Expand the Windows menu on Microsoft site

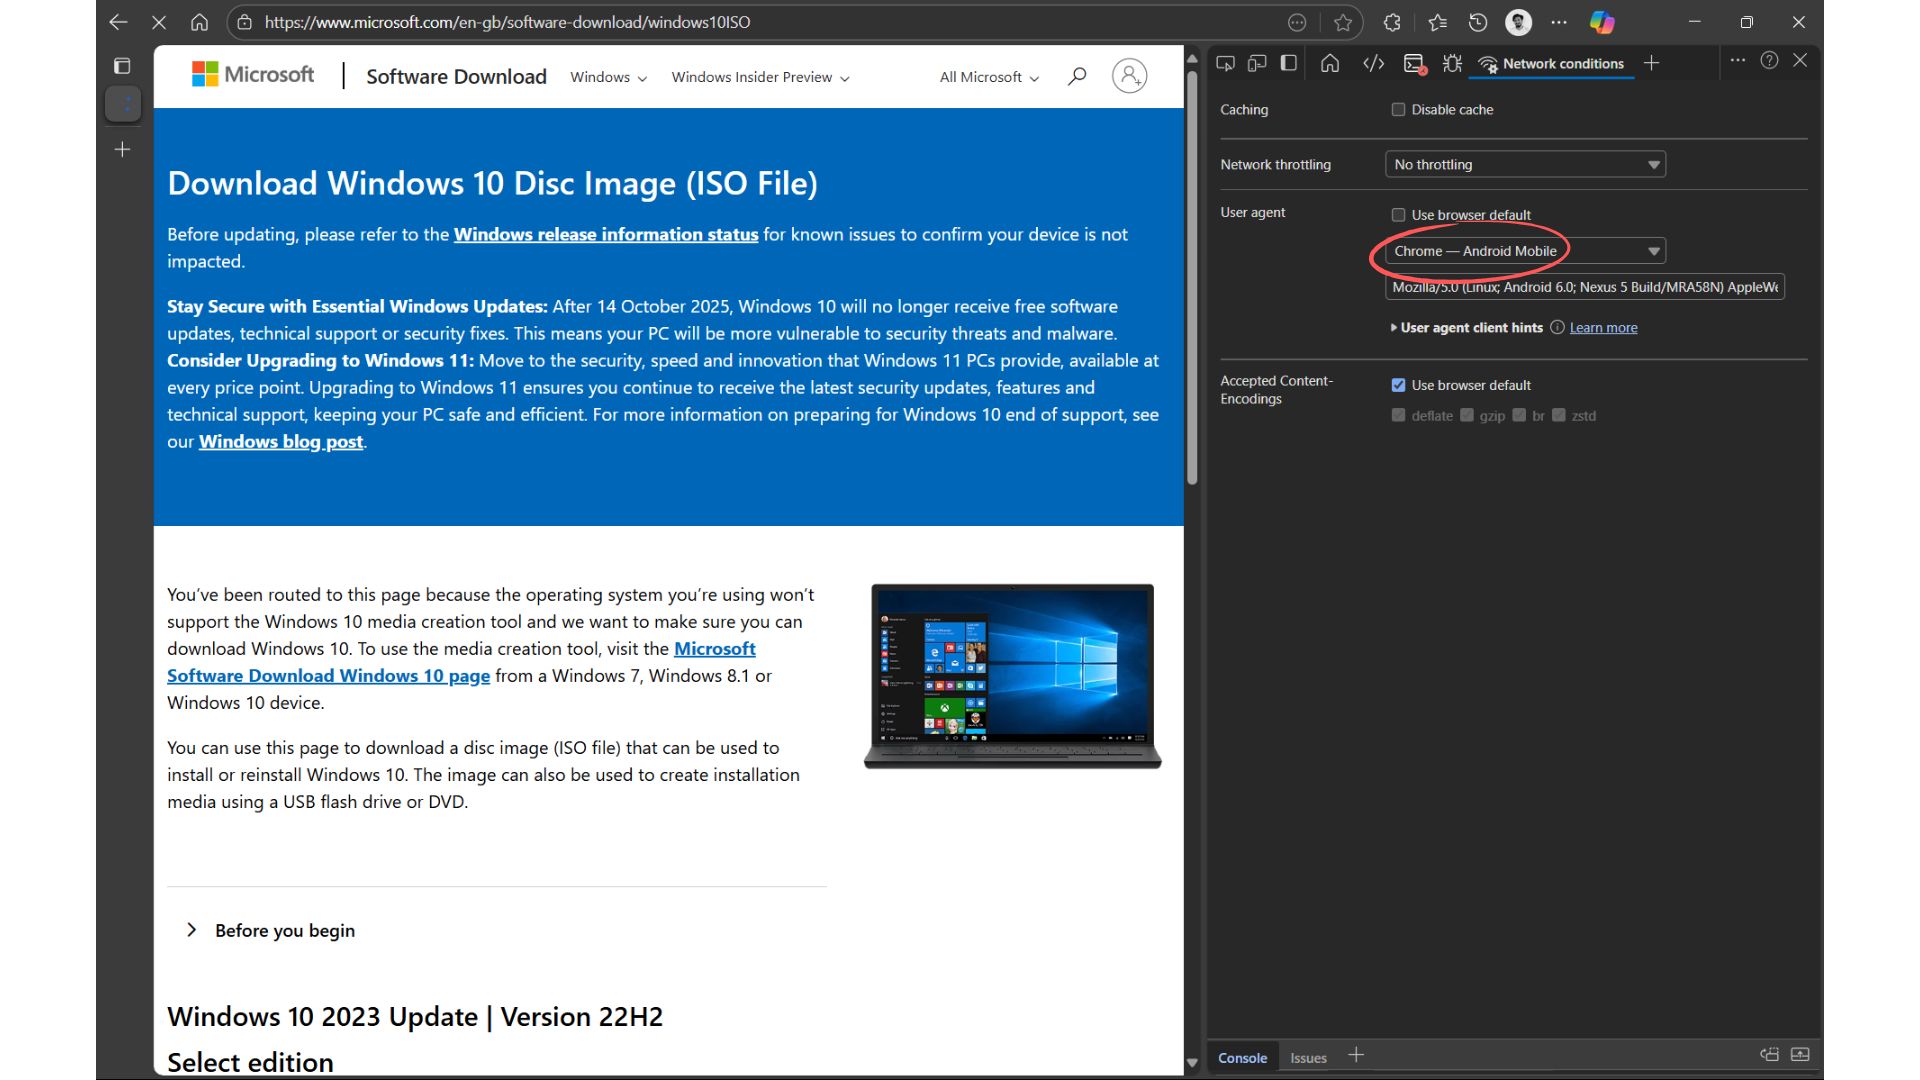[608, 77]
